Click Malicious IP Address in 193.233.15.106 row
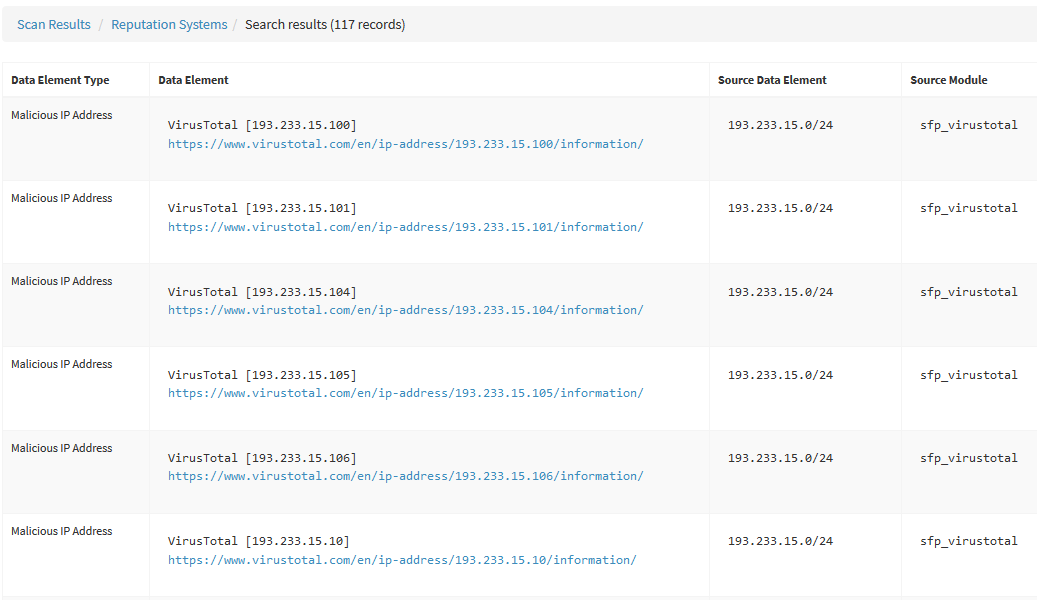 tap(62, 448)
